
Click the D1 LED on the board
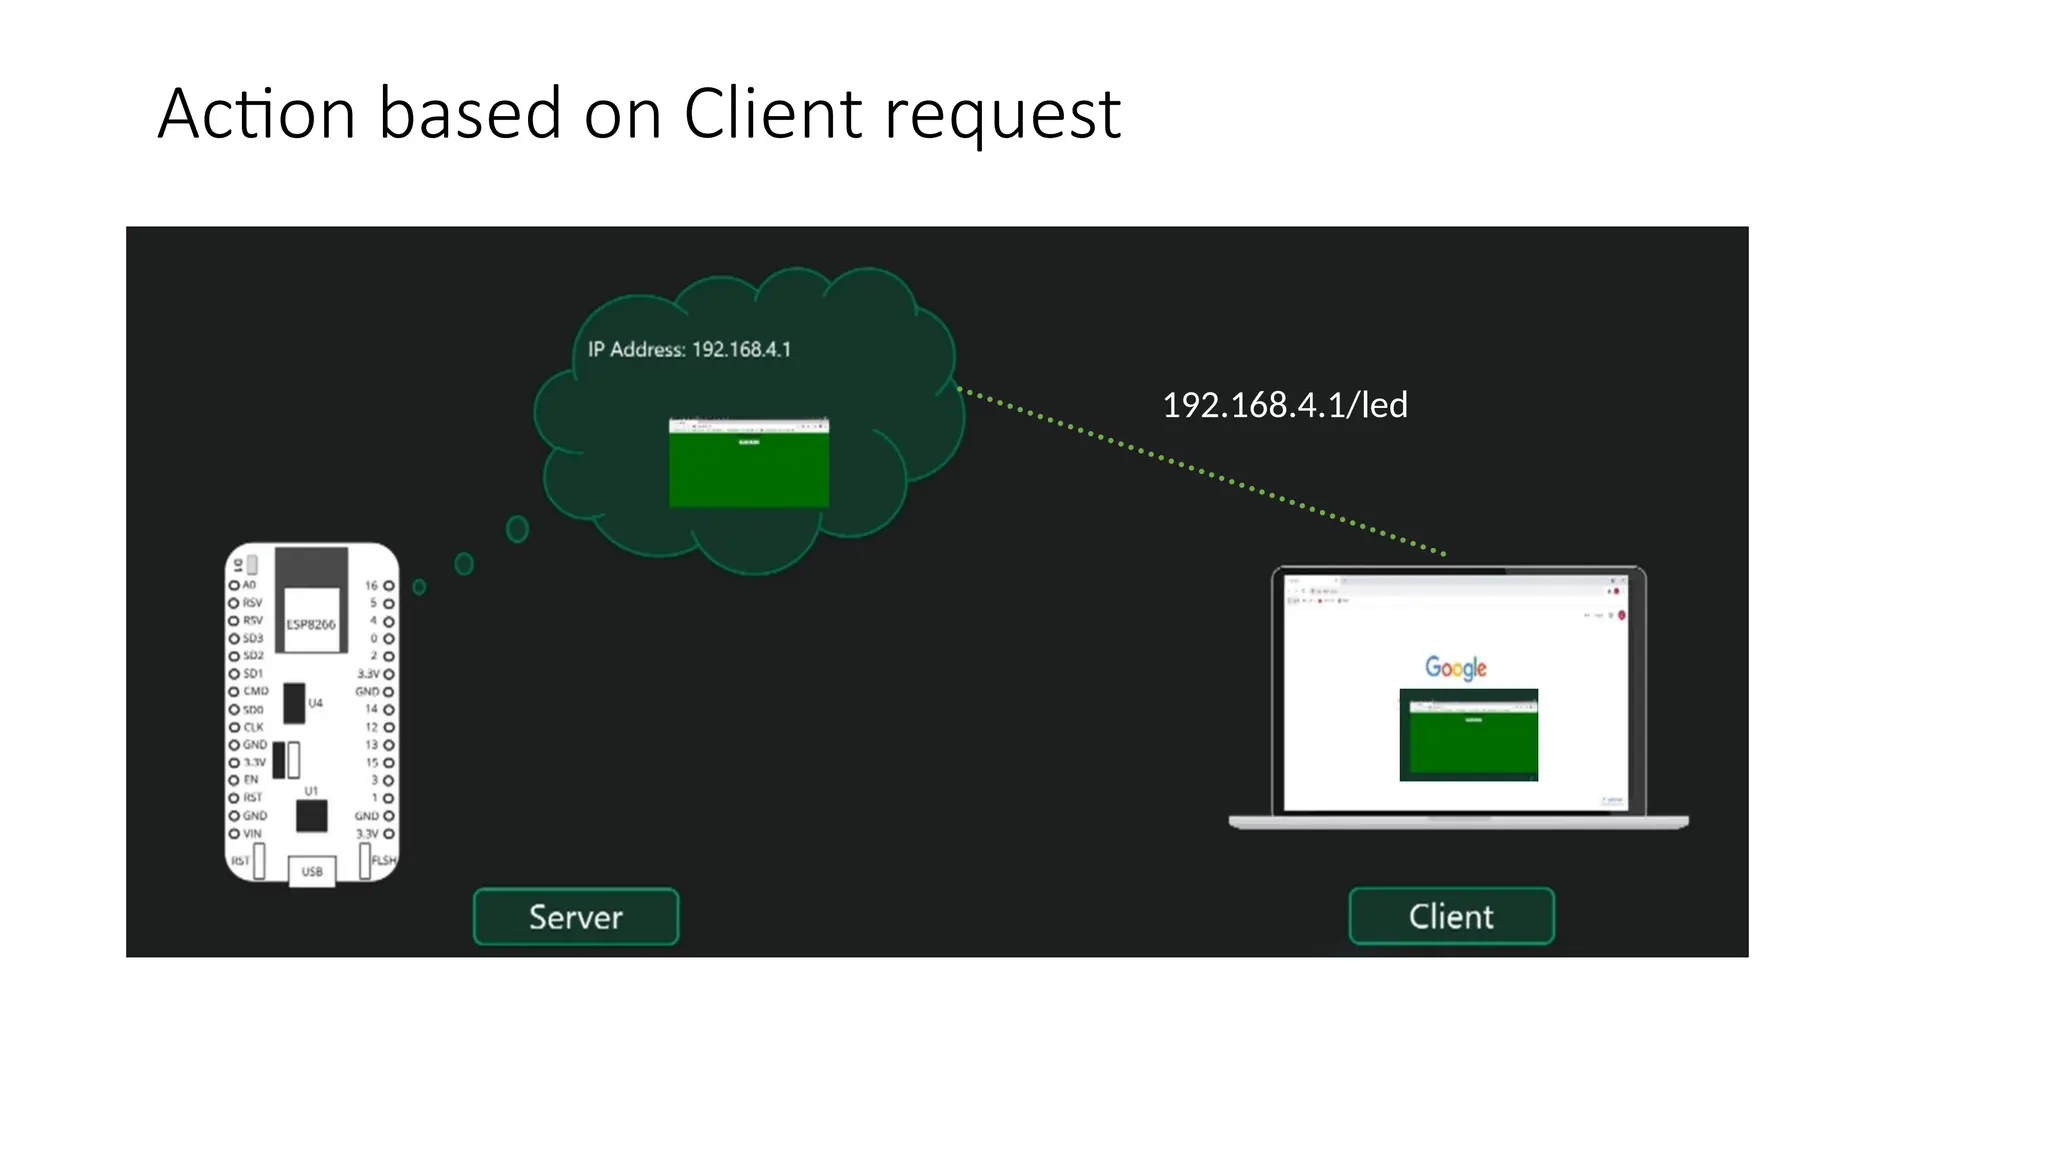252,565
